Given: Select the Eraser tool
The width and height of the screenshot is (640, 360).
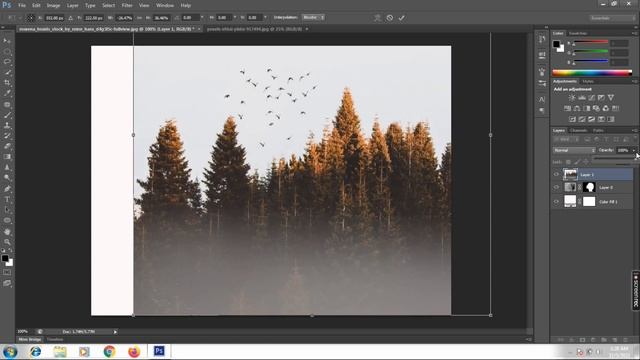Looking at the screenshot, I should pos(7,146).
